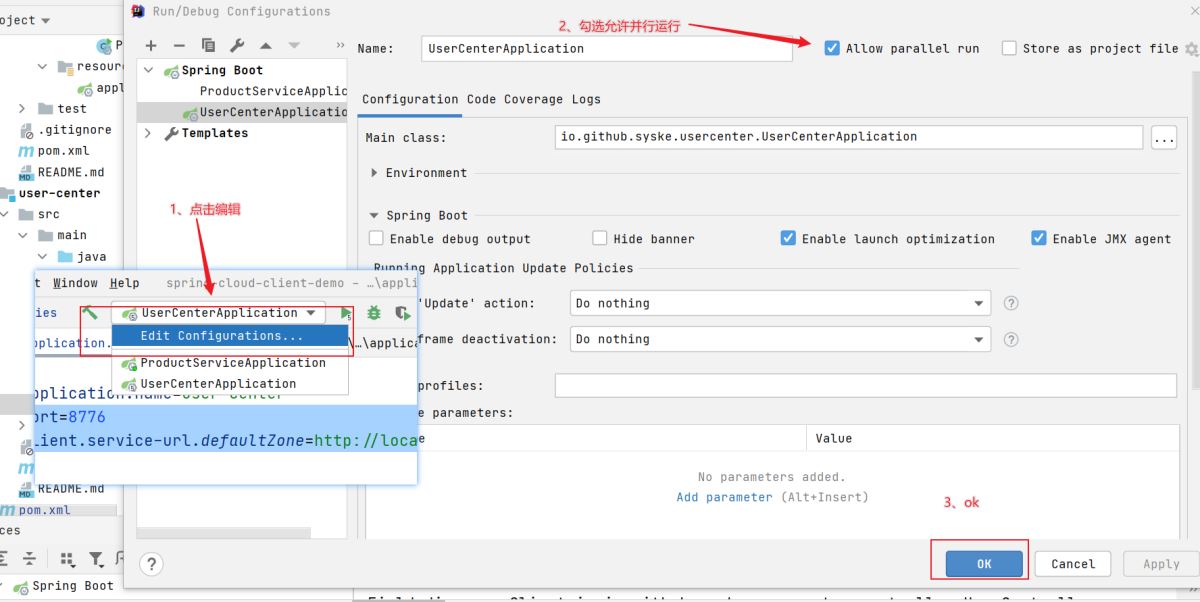Open the On 'Update' action dropdown
1200x602 pixels.
coord(779,303)
